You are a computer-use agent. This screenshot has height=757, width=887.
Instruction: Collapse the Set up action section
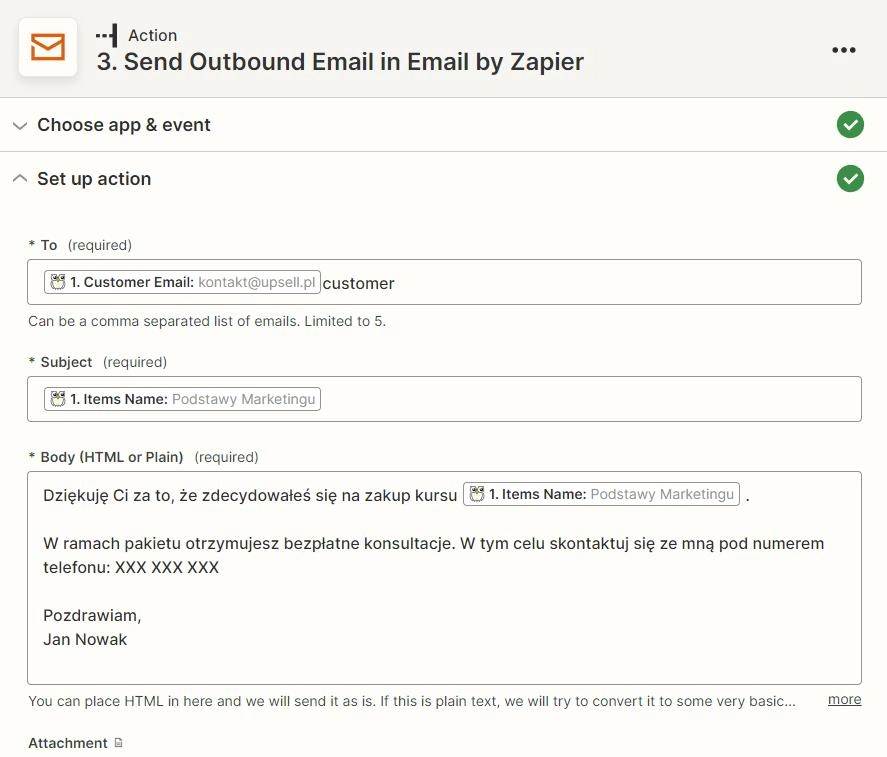(20, 179)
